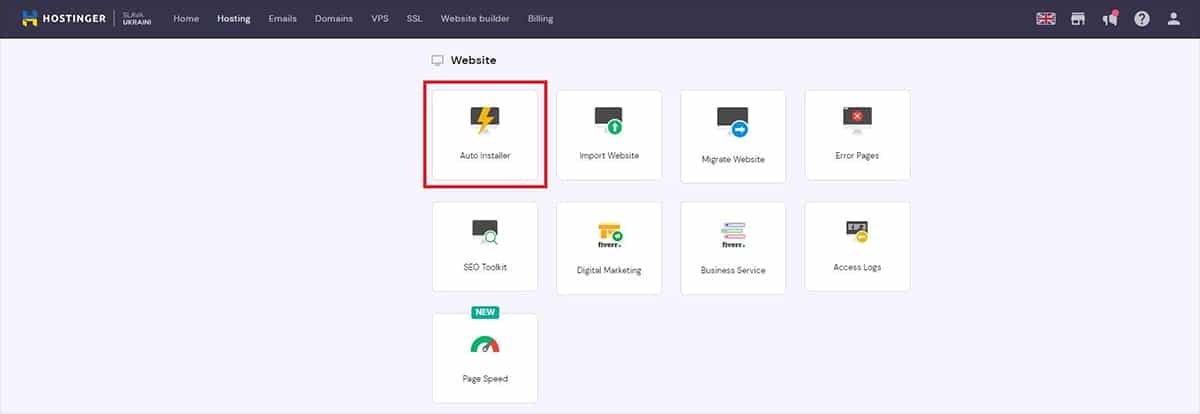The height and width of the screenshot is (414, 1200).
Task: Click the Import Website icon
Action: coord(609,122)
